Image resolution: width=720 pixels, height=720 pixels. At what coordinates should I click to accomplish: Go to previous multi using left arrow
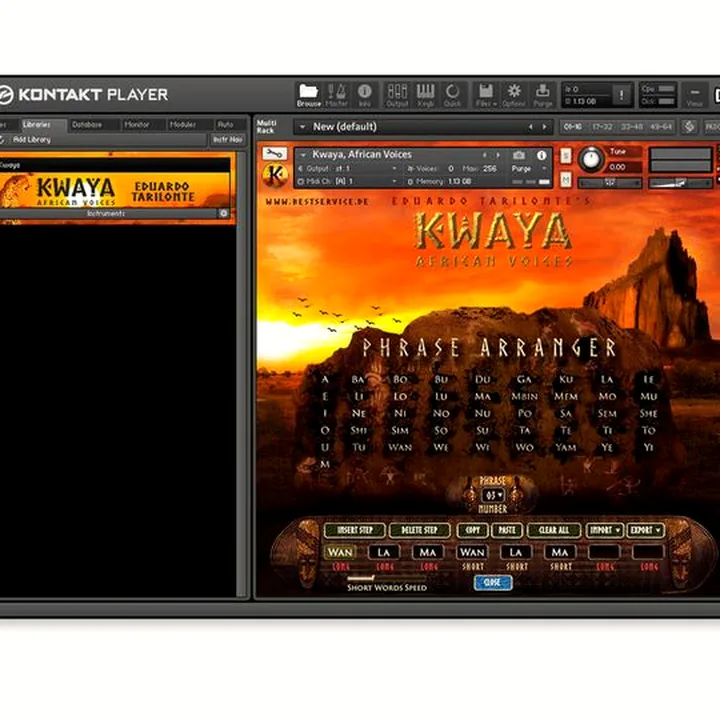pos(530,127)
